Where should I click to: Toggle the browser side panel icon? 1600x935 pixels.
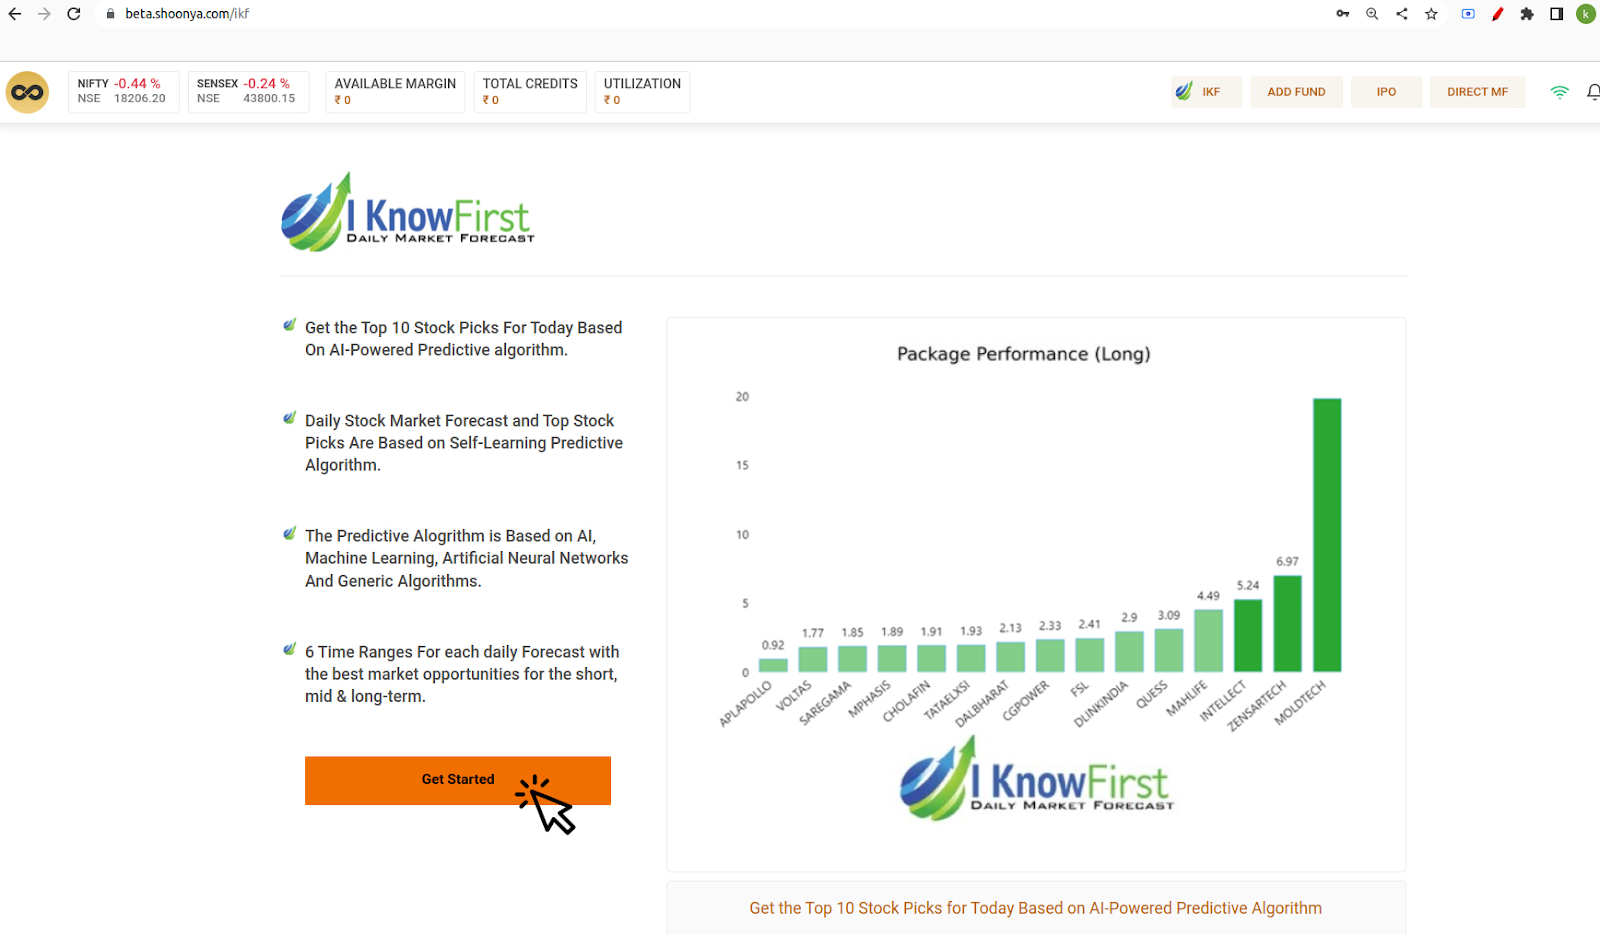[1557, 14]
